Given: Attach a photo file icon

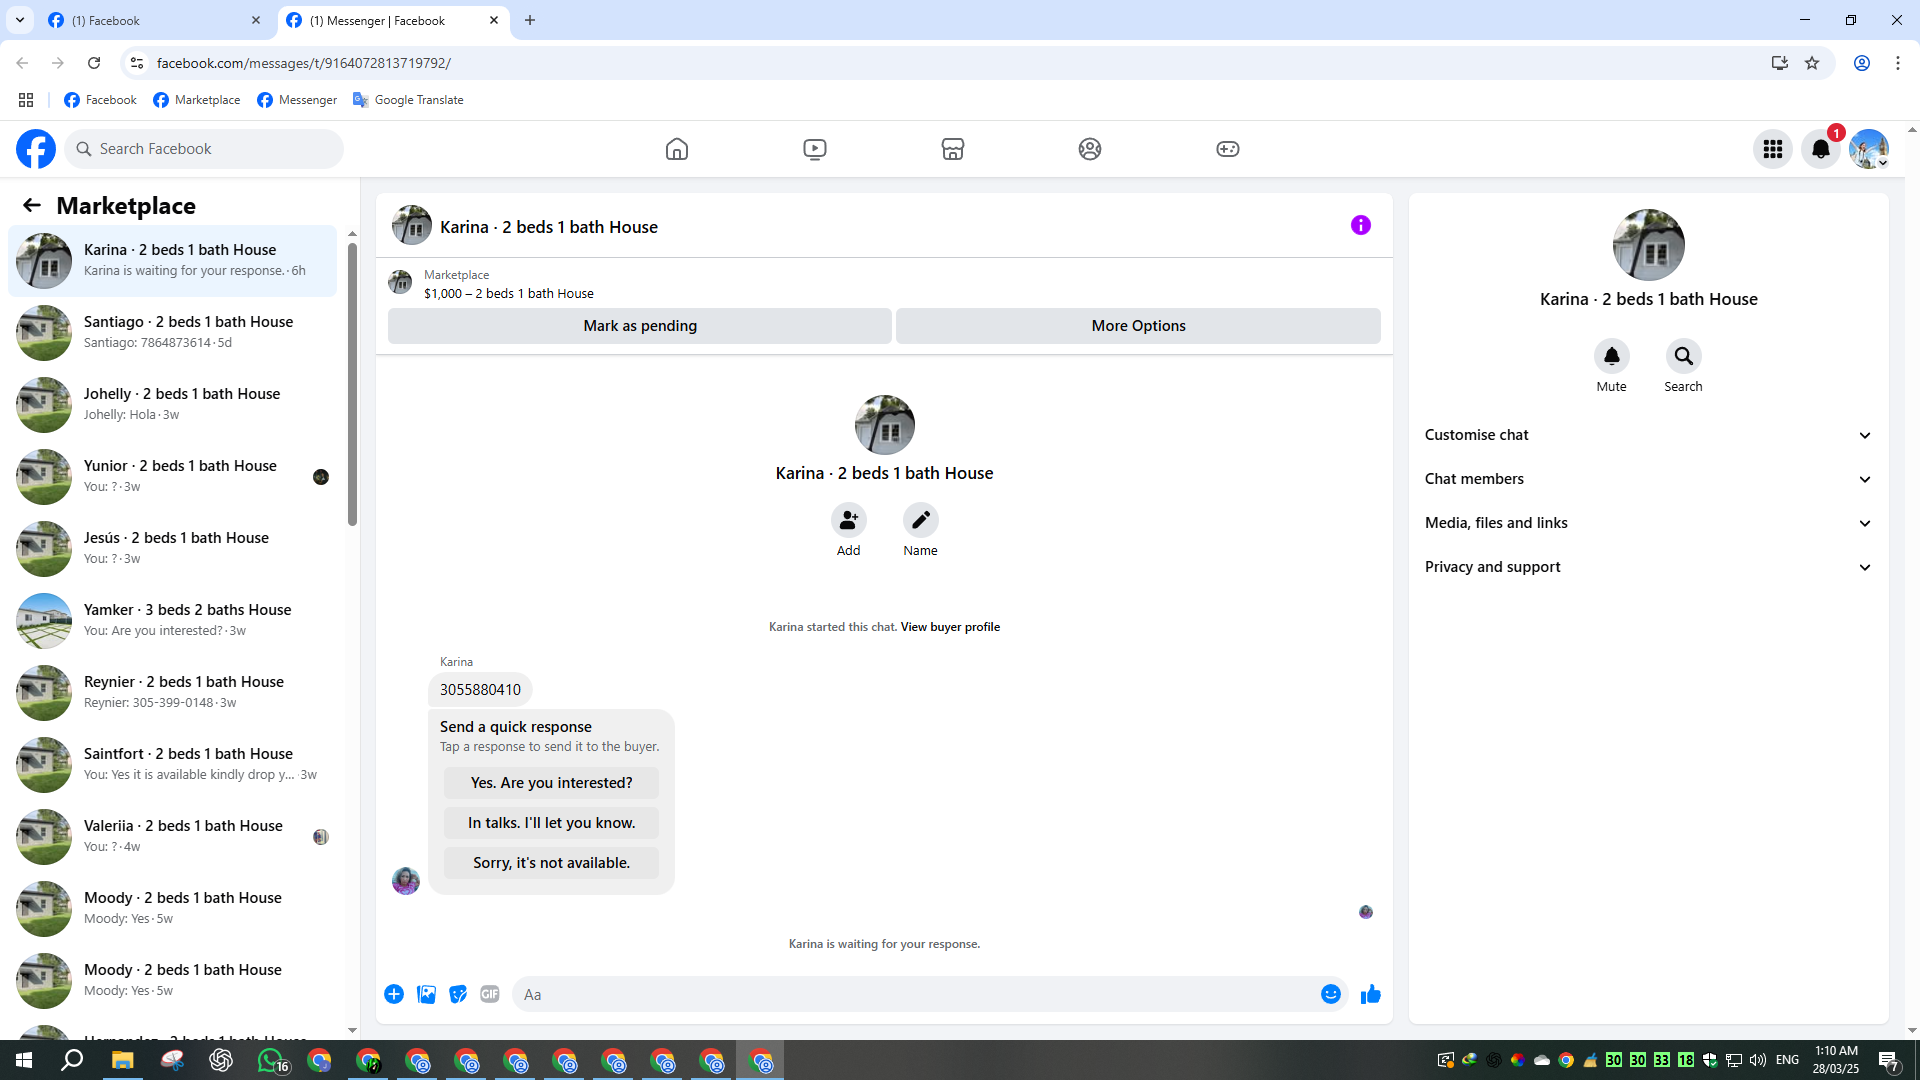Looking at the screenshot, I should [426, 994].
